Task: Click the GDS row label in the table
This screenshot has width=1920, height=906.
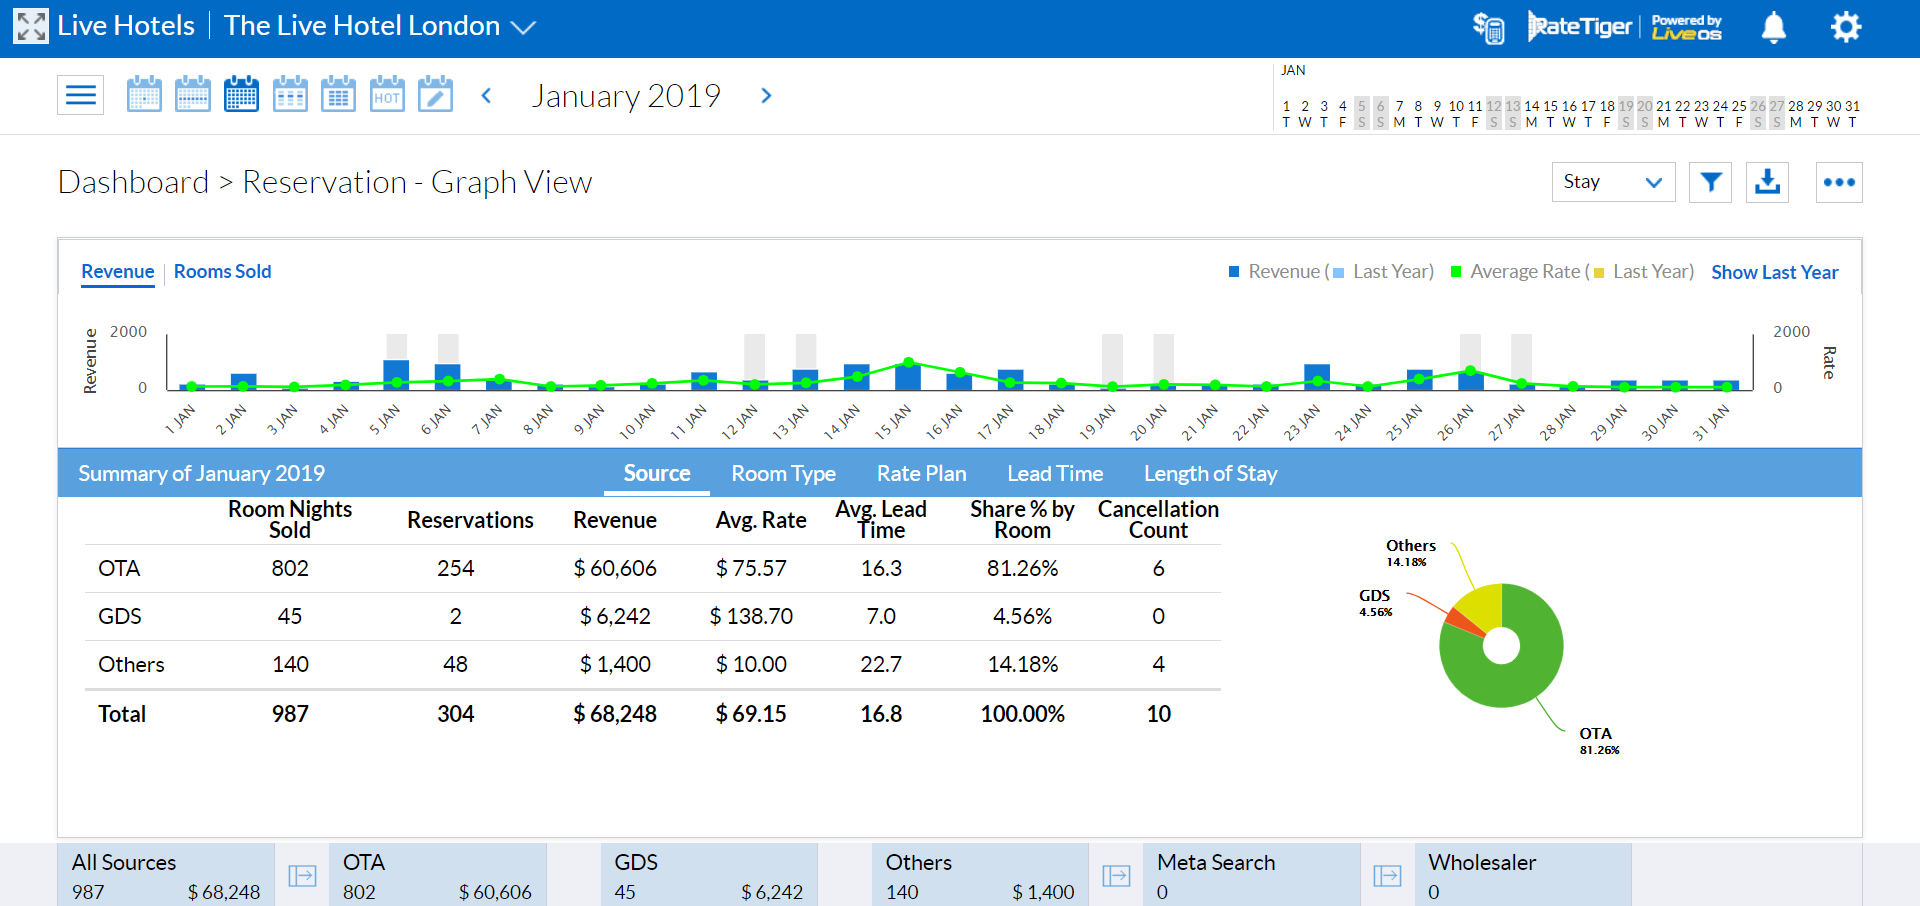Action: pos(120,616)
